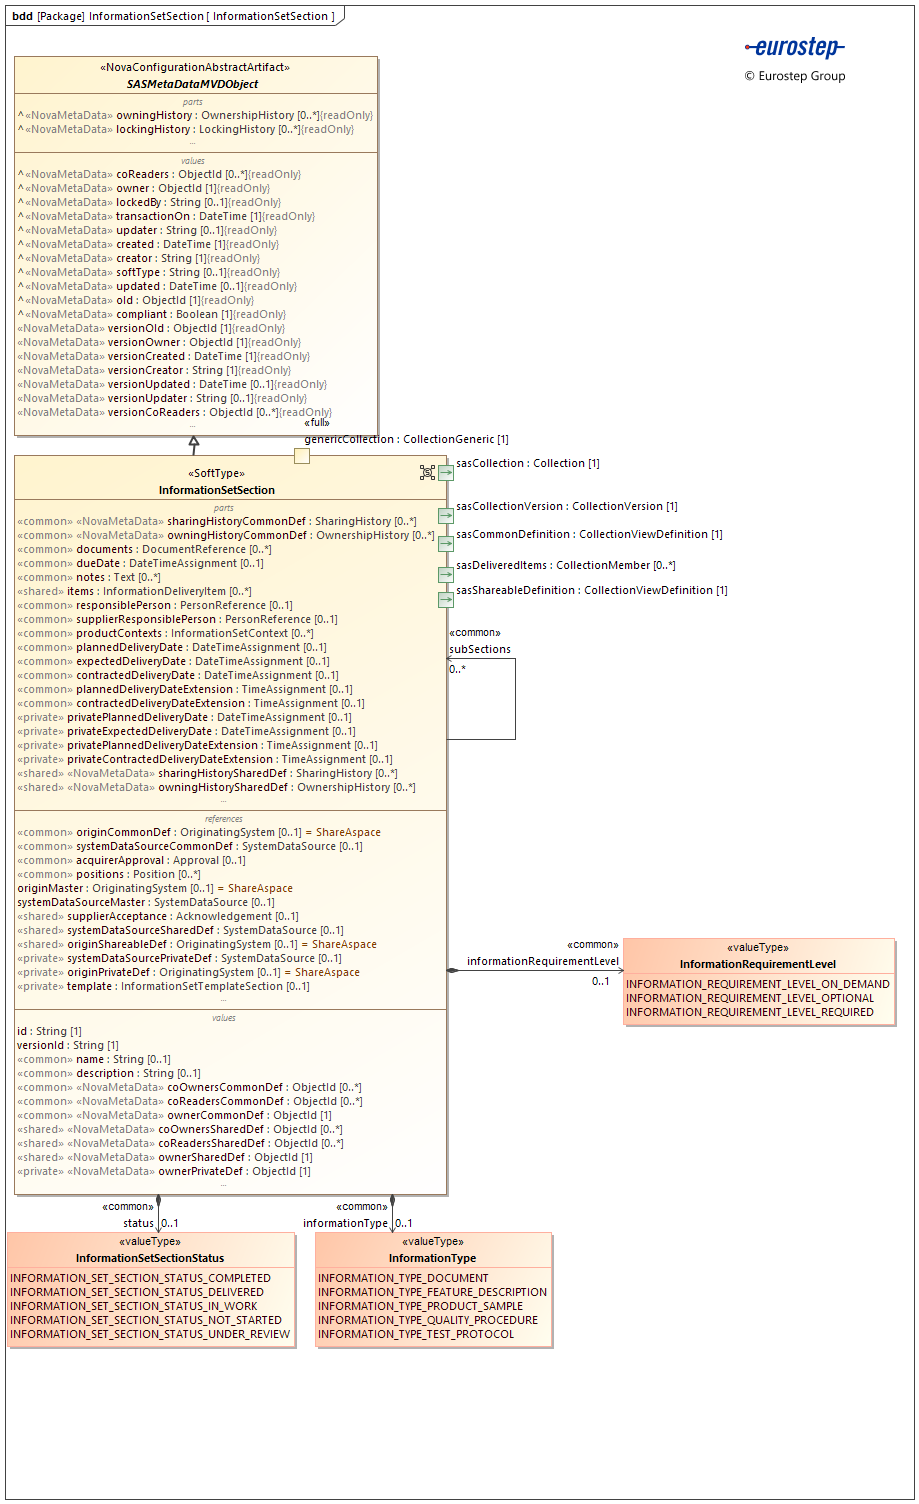Click the © Eurostep Group text
Viewport: 919px width, 1504px height.
tap(795, 75)
